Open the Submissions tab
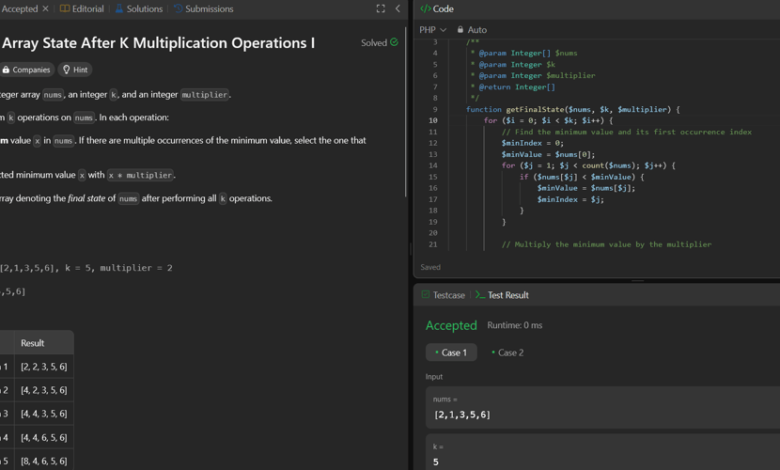780x470 pixels. [x=203, y=8]
